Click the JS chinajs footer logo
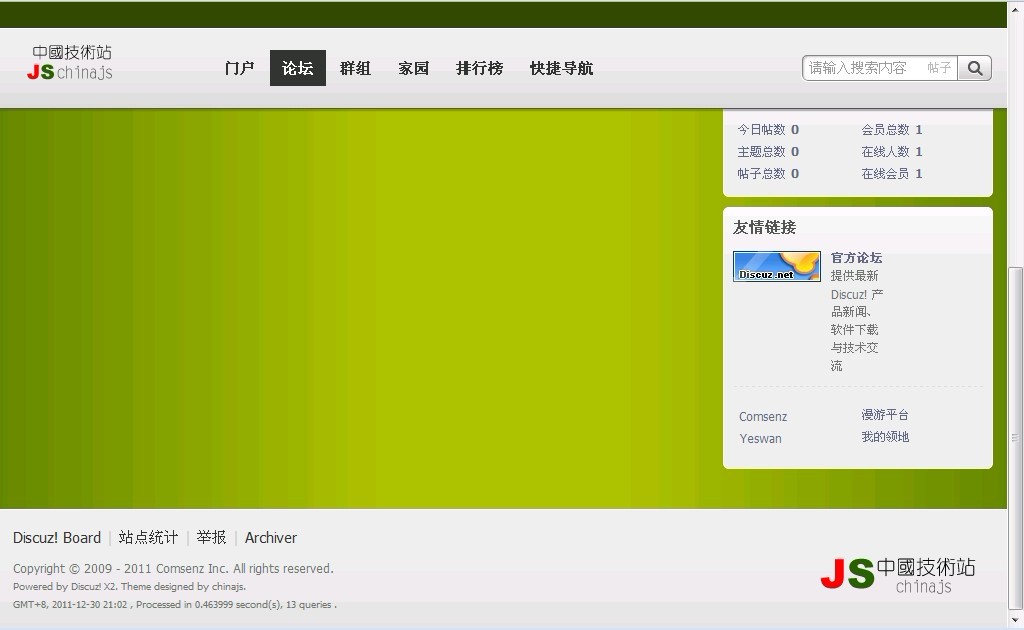The image size is (1024, 630). [898, 575]
